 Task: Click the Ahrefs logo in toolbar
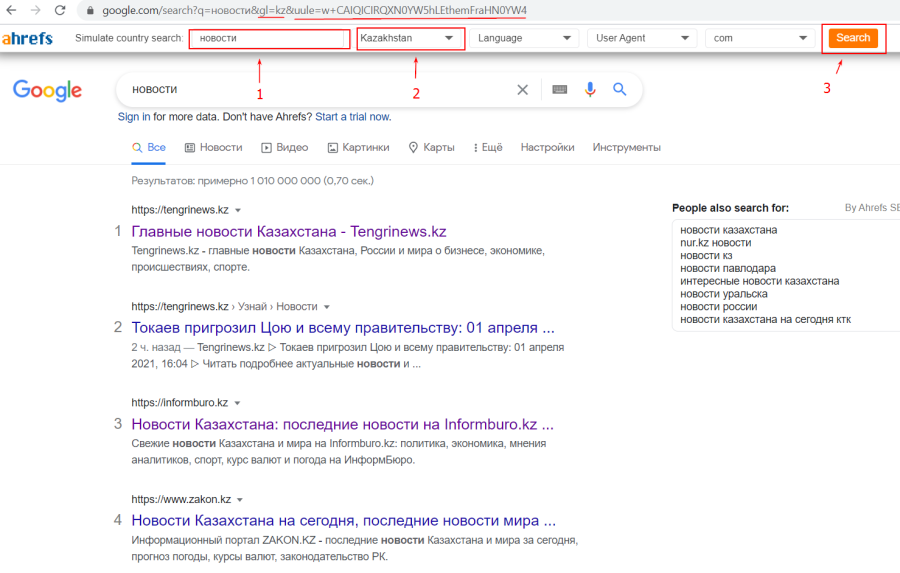(x=27, y=38)
